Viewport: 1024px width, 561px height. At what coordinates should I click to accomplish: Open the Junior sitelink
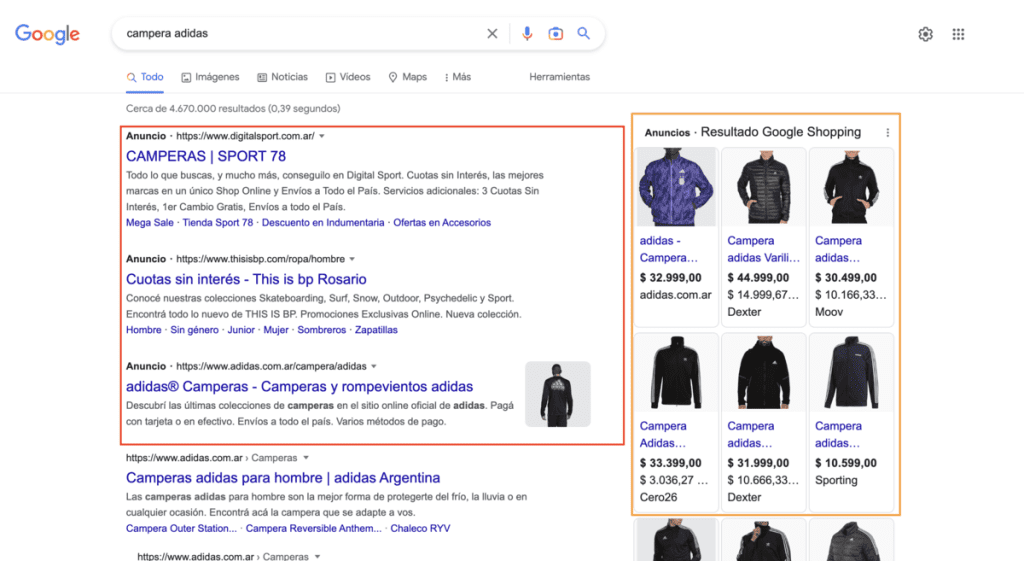click(x=241, y=330)
